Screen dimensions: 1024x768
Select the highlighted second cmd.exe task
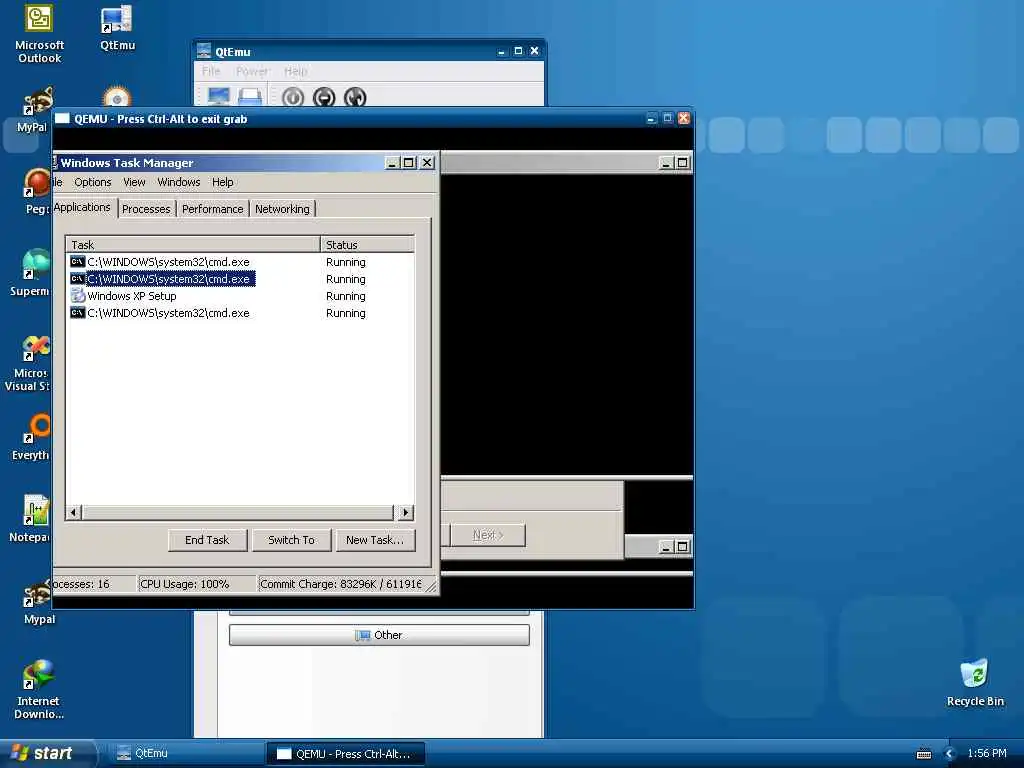(240, 279)
